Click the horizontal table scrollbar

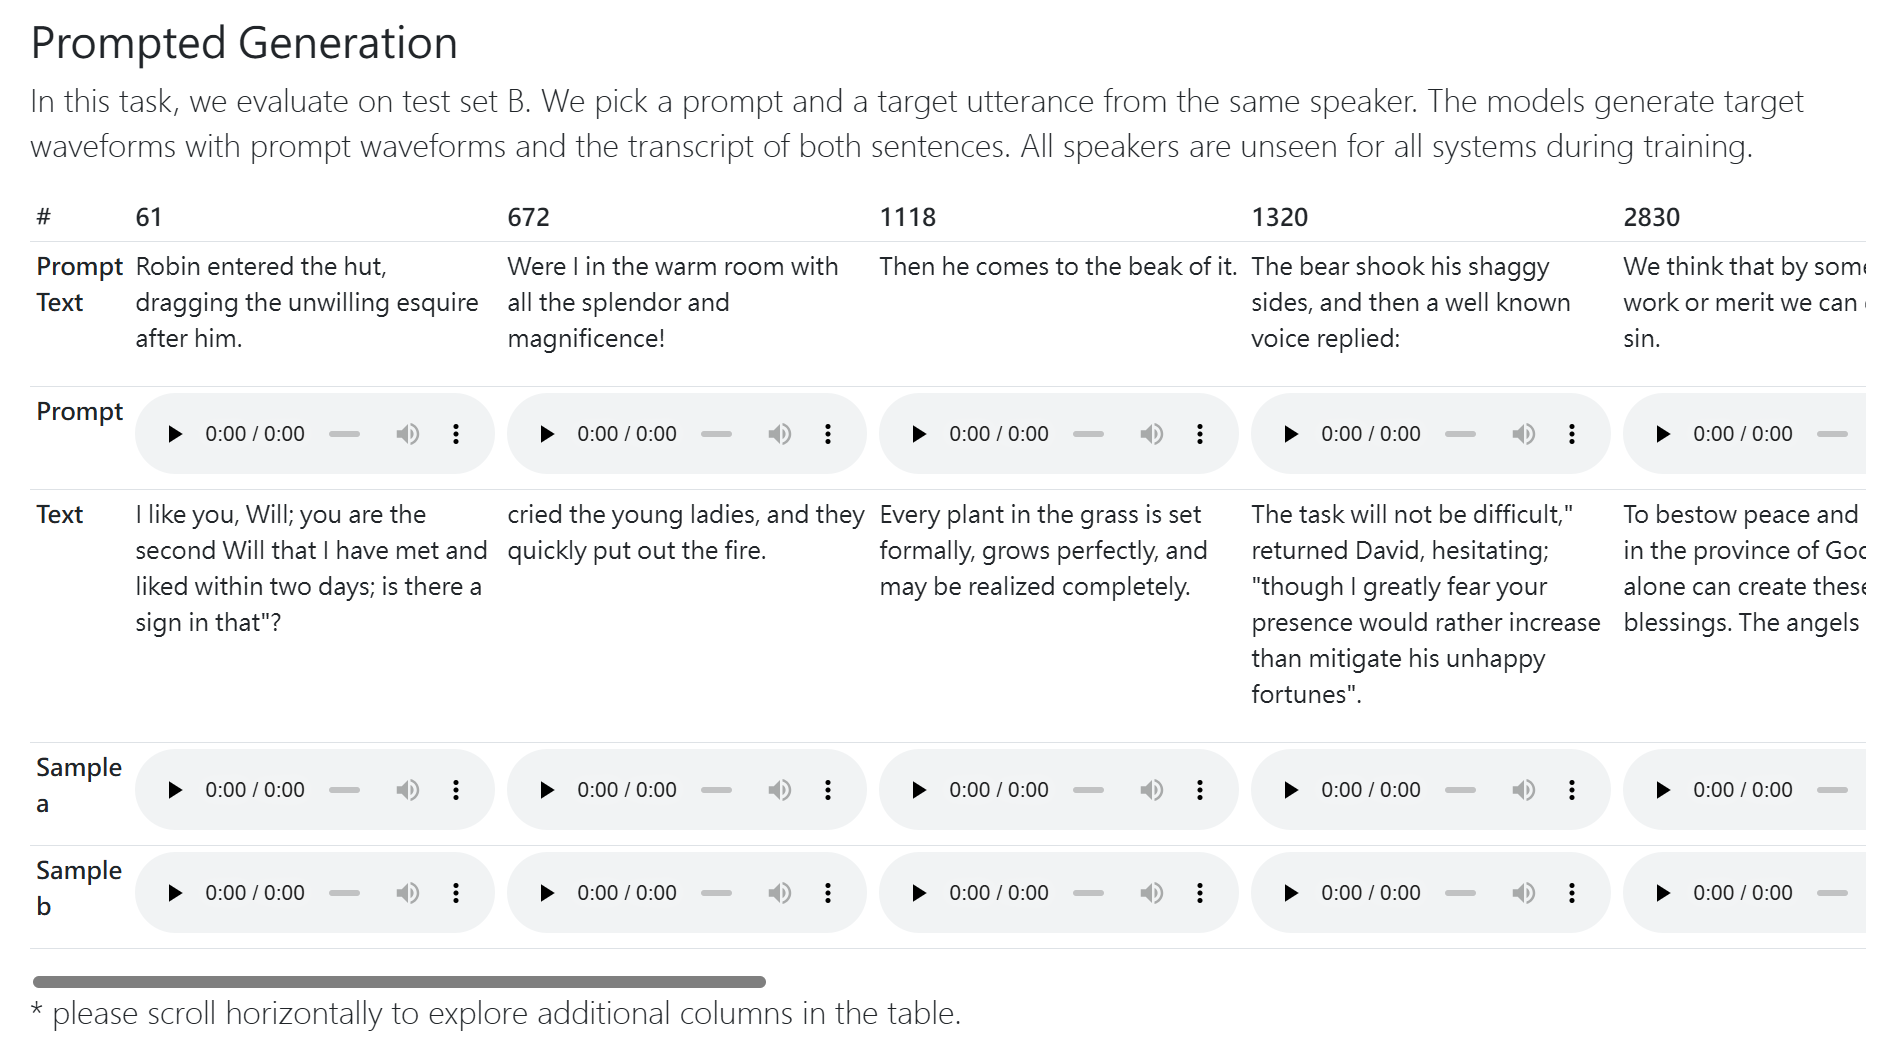pyautogui.click(x=399, y=982)
